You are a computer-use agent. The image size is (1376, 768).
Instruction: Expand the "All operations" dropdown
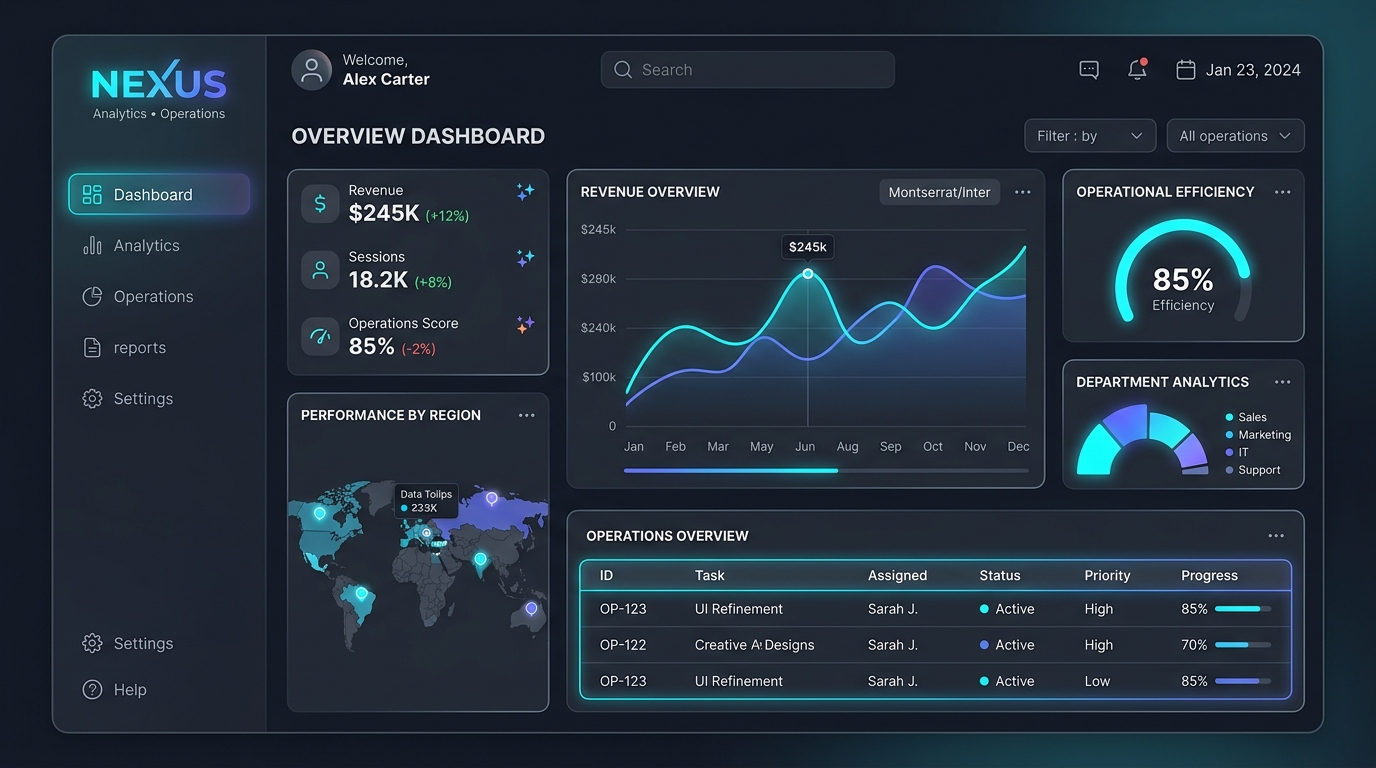[1235, 136]
